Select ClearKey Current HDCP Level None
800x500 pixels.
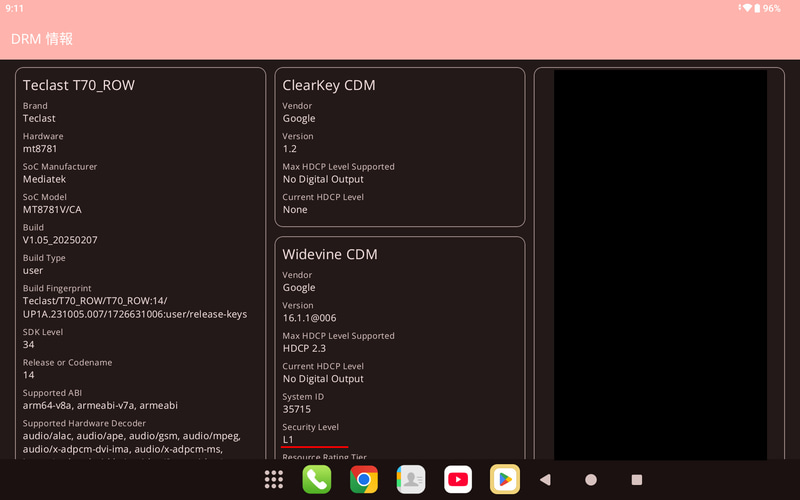click(295, 210)
